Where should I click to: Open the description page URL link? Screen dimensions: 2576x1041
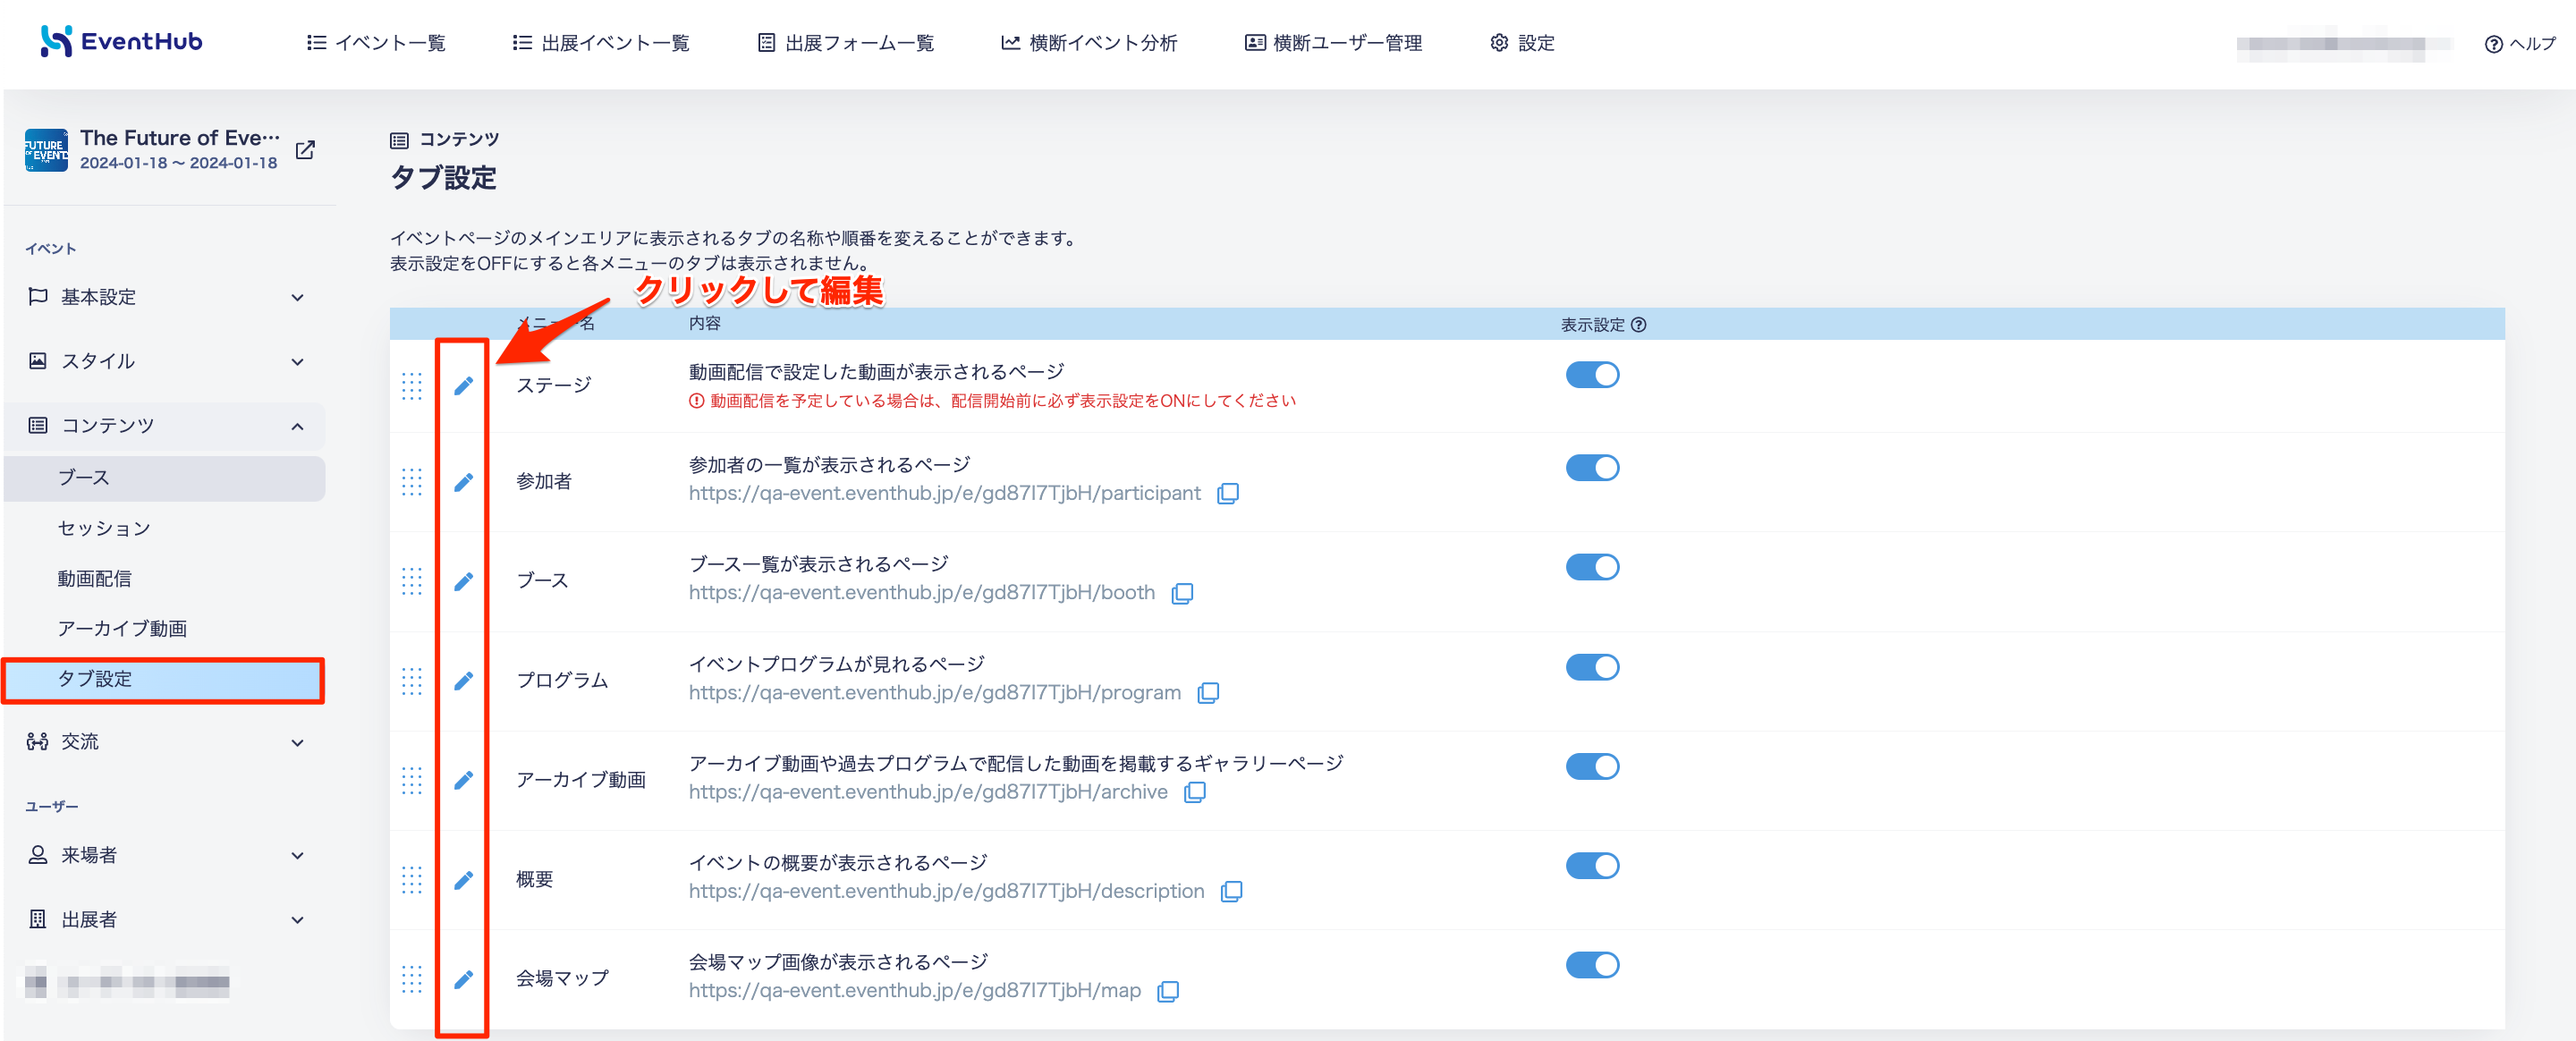pyautogui.click(x=946, y=890)
